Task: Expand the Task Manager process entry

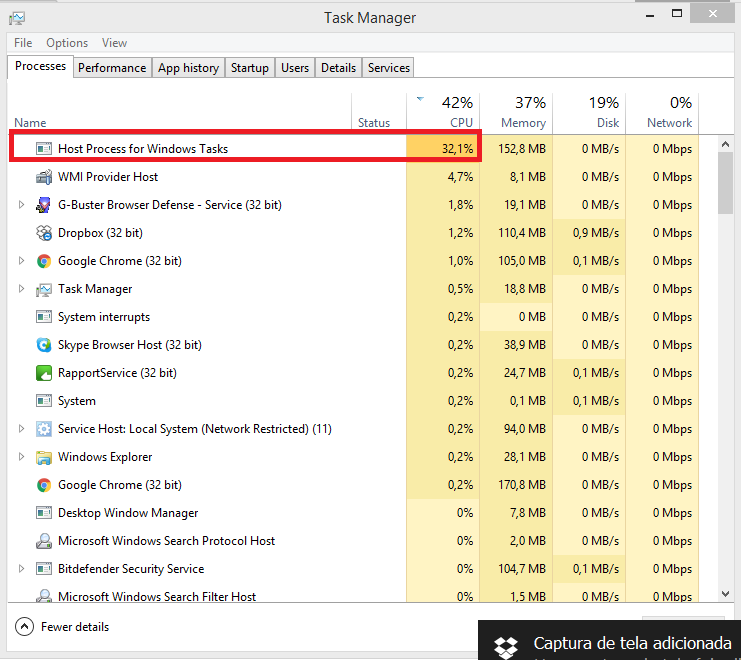Action: click(x=21, y=289)
